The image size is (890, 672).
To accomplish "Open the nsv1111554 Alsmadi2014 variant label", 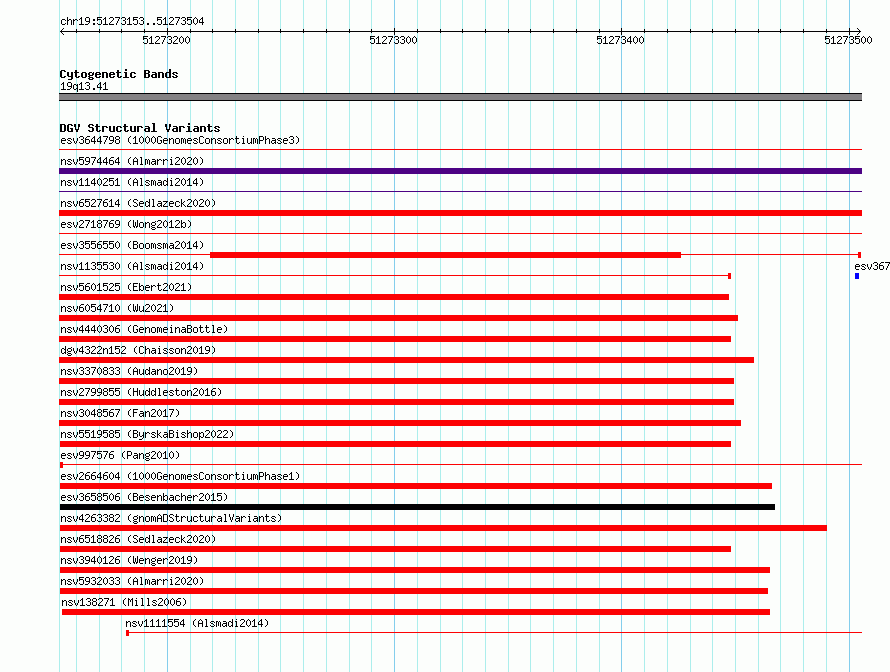I will pos(197,623).
